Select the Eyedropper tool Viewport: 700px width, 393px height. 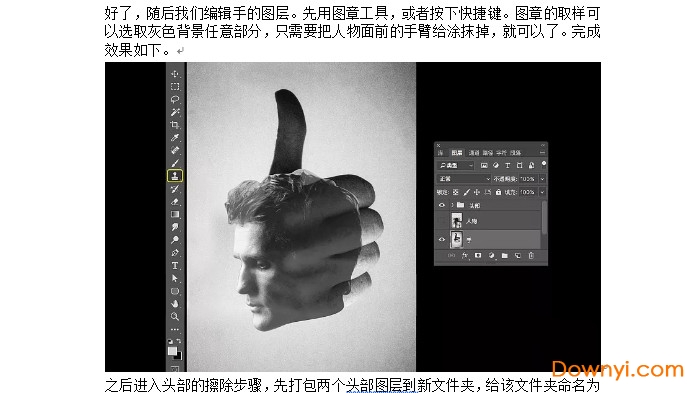pos(175,138)
